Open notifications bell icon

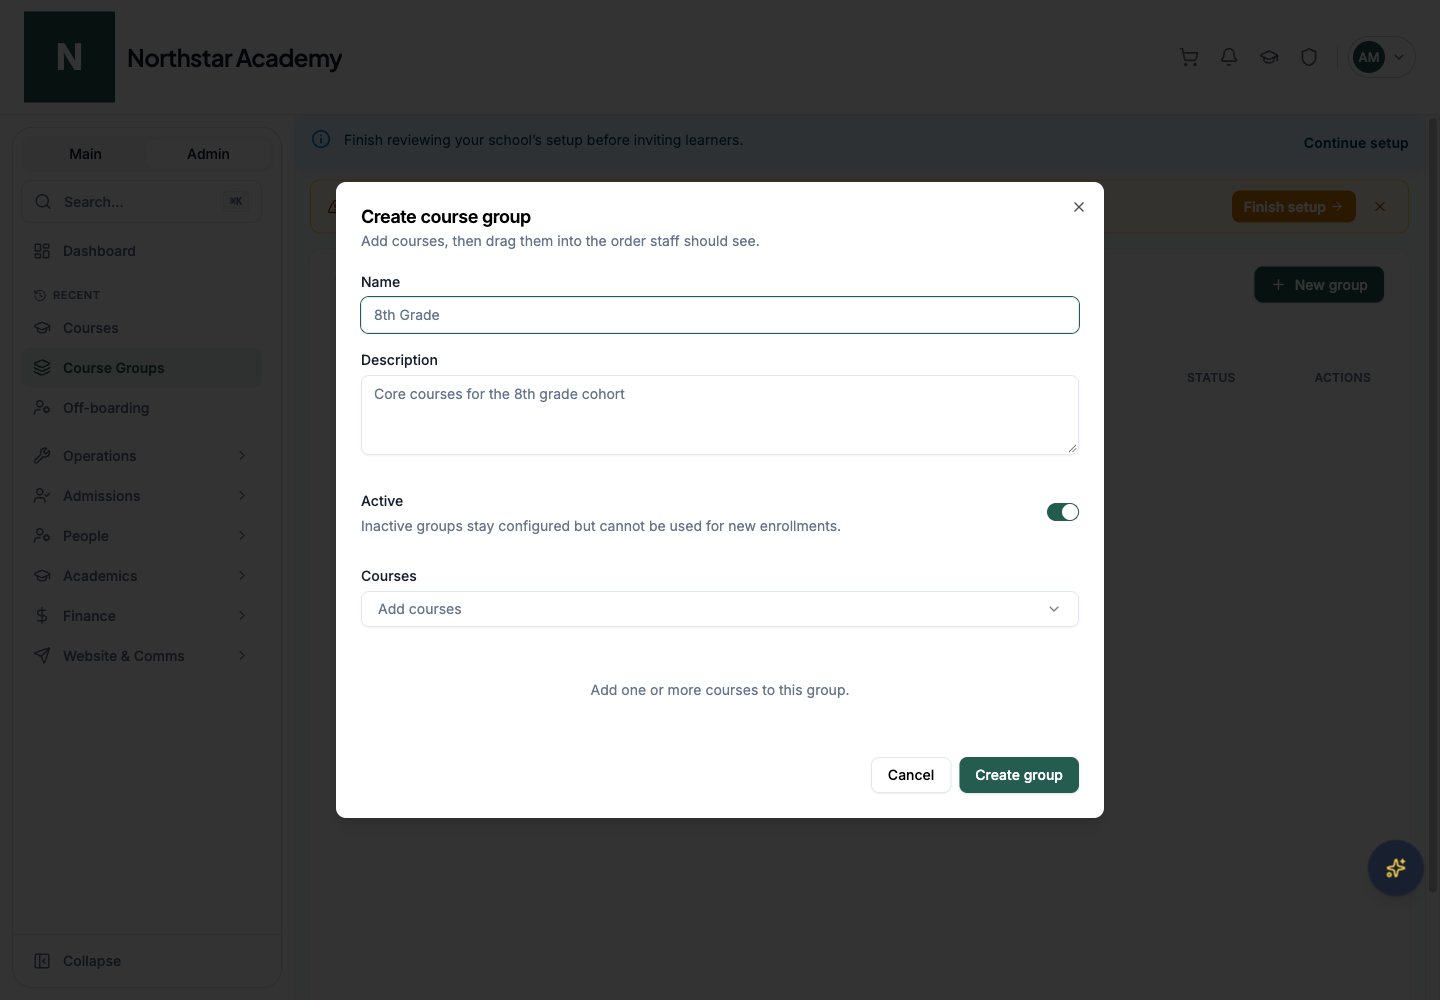1229,57
